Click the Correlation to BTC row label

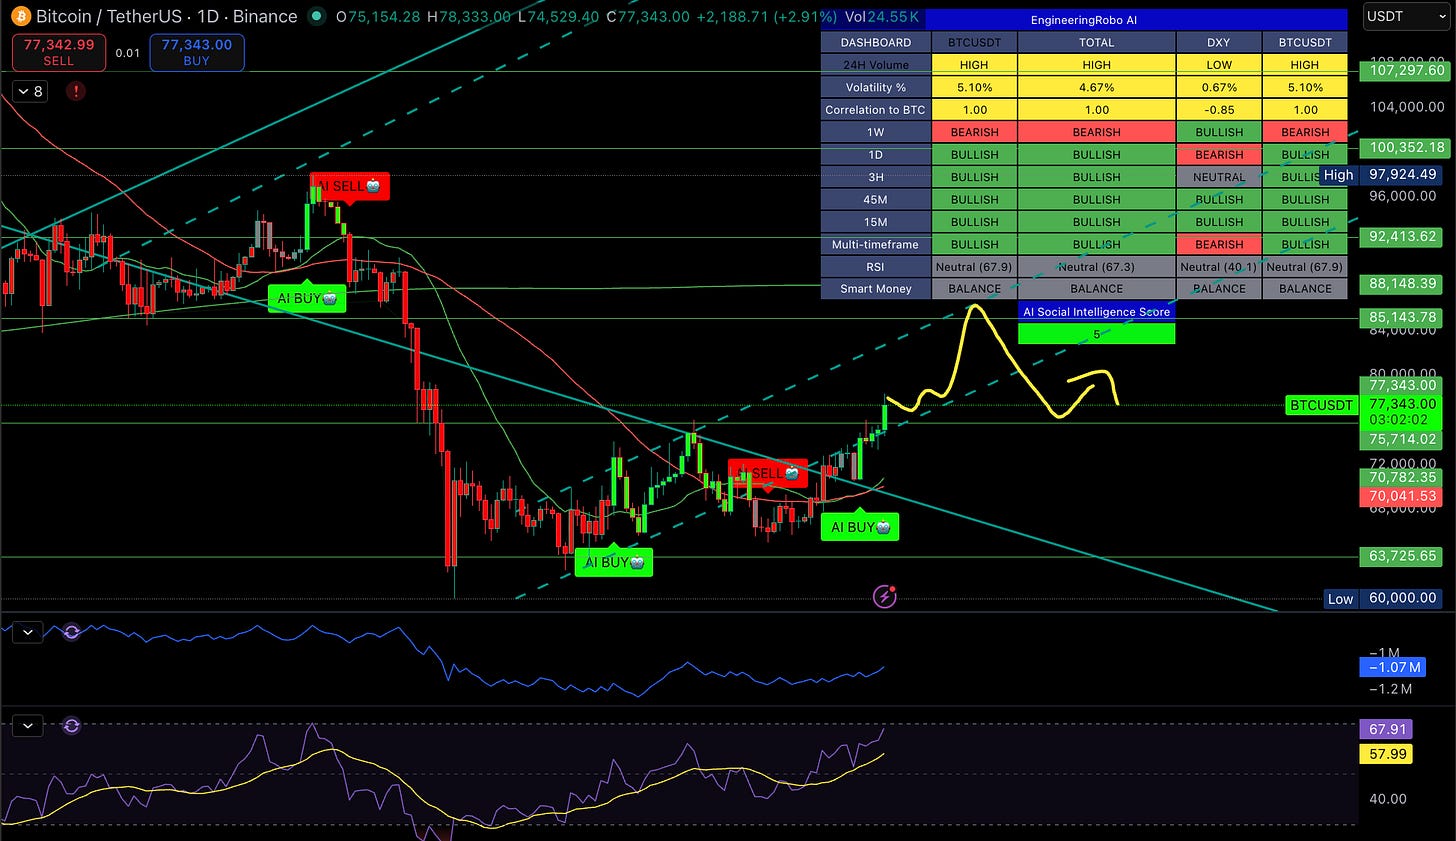[x=876, y=110]
